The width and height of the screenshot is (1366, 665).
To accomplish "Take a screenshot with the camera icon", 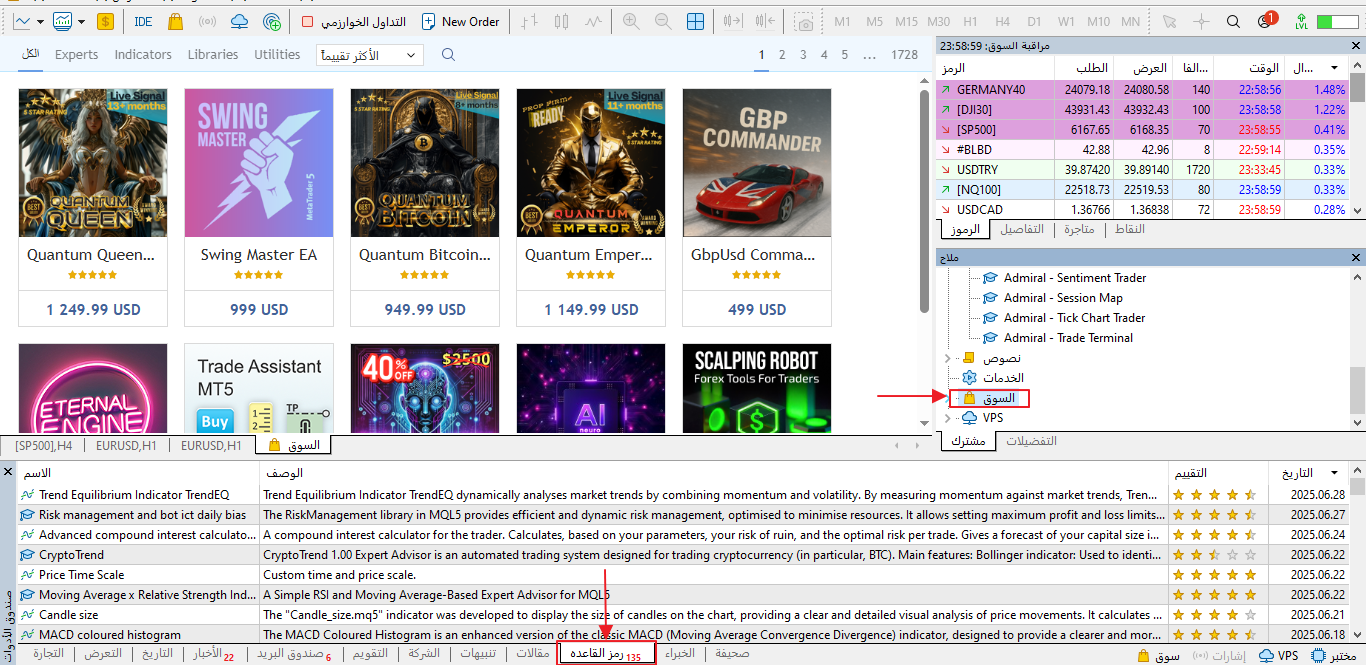I will pos(804,21).
